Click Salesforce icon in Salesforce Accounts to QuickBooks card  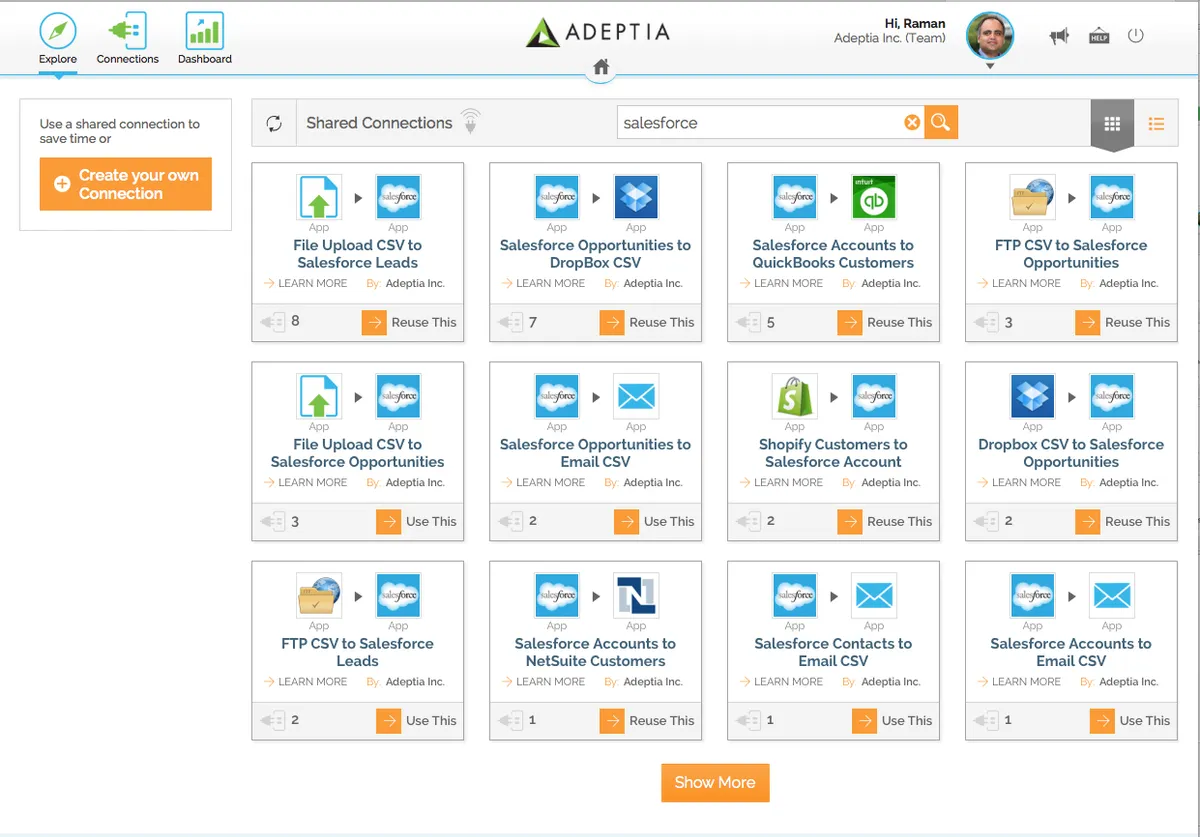[795, 197]
